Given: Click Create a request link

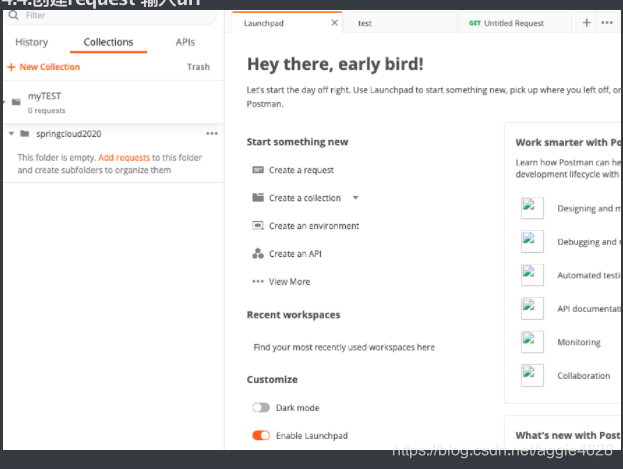Looking at the screenshot, I should click(x=301, y=170).
